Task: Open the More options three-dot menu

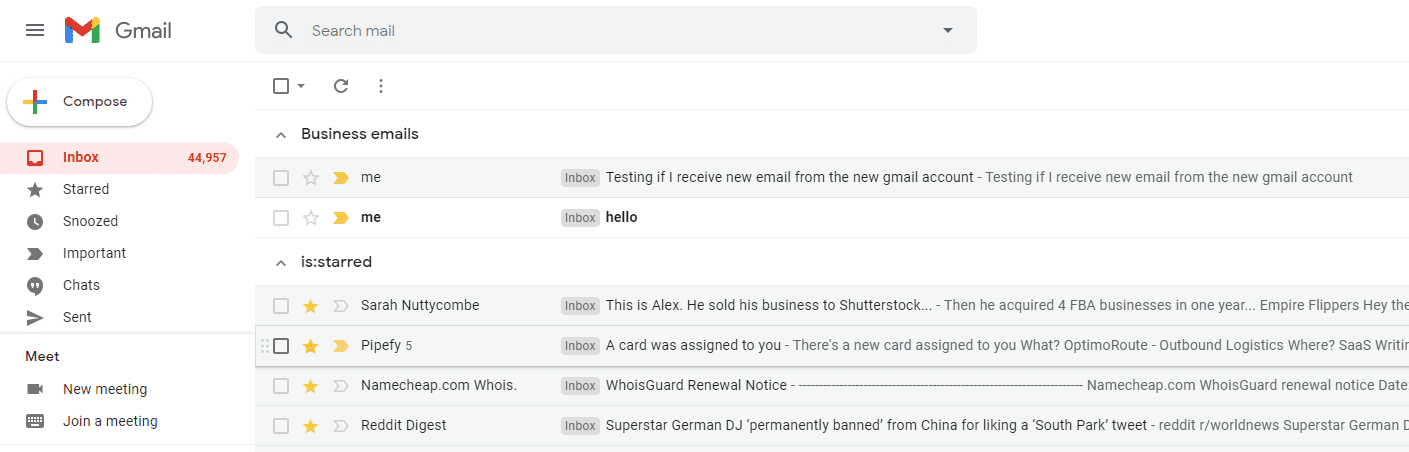Action: pos(381,86)
